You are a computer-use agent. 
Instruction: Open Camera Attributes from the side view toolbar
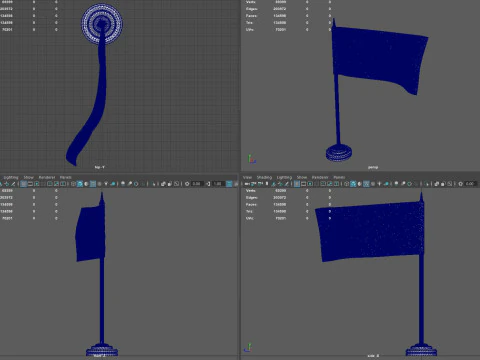[260, 184]
